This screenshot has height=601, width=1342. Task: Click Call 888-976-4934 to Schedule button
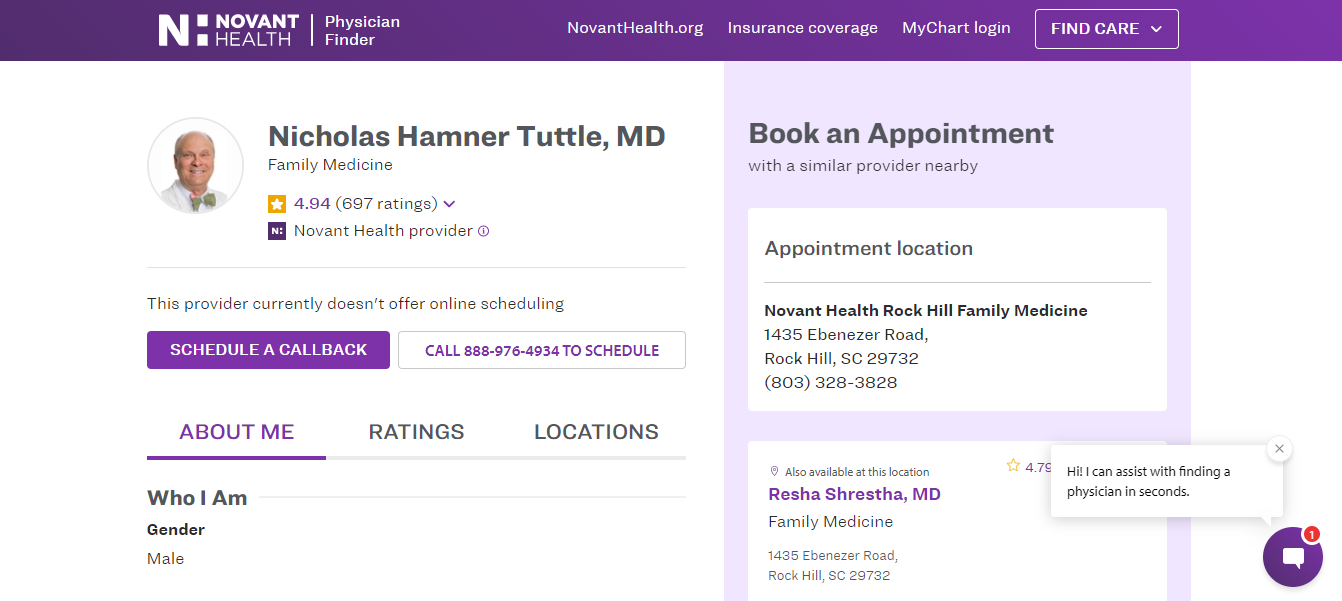[x=541, y=350]
